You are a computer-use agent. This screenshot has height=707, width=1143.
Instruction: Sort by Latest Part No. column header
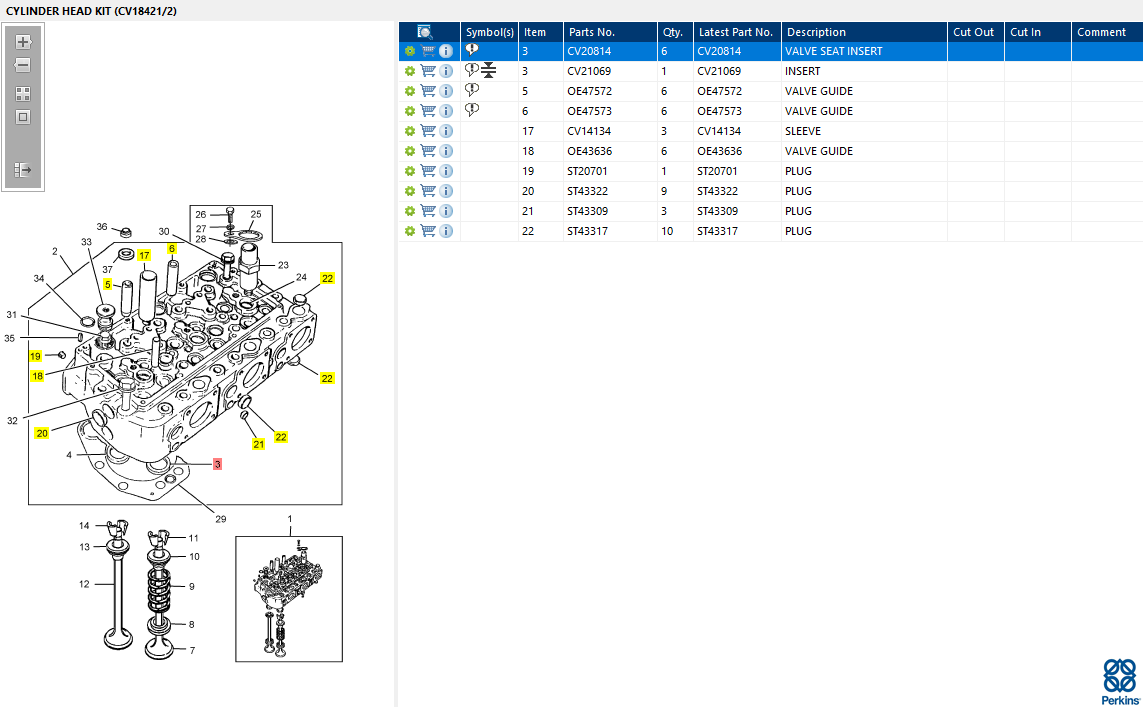pos(737,32)
